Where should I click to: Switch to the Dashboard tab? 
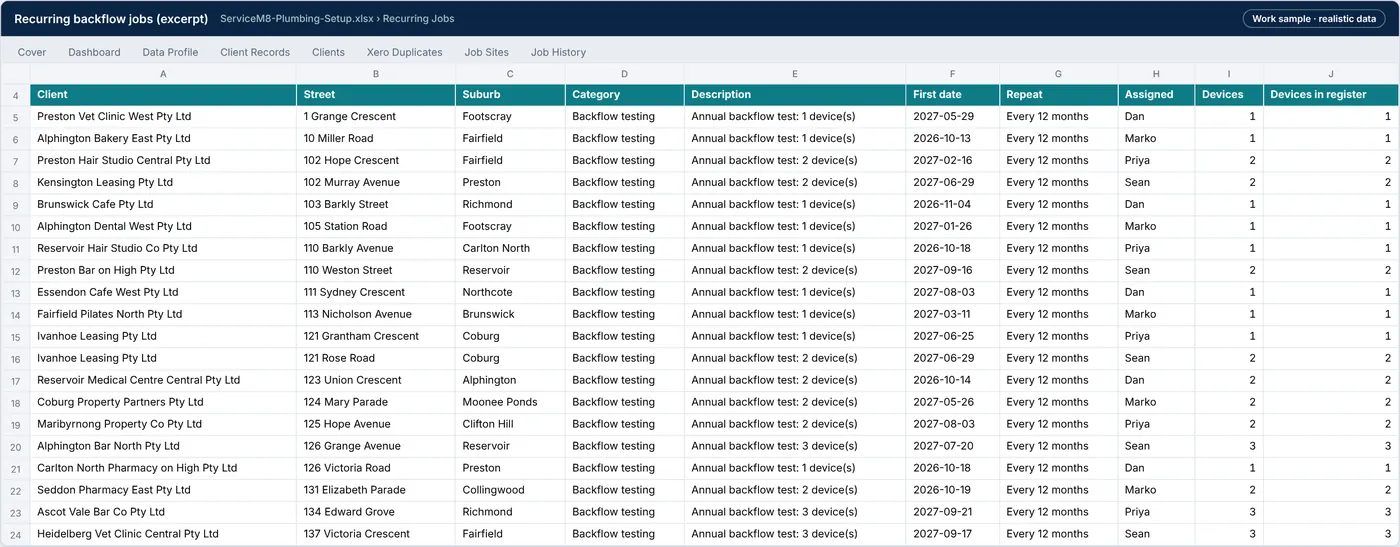[x=94, y=52]
